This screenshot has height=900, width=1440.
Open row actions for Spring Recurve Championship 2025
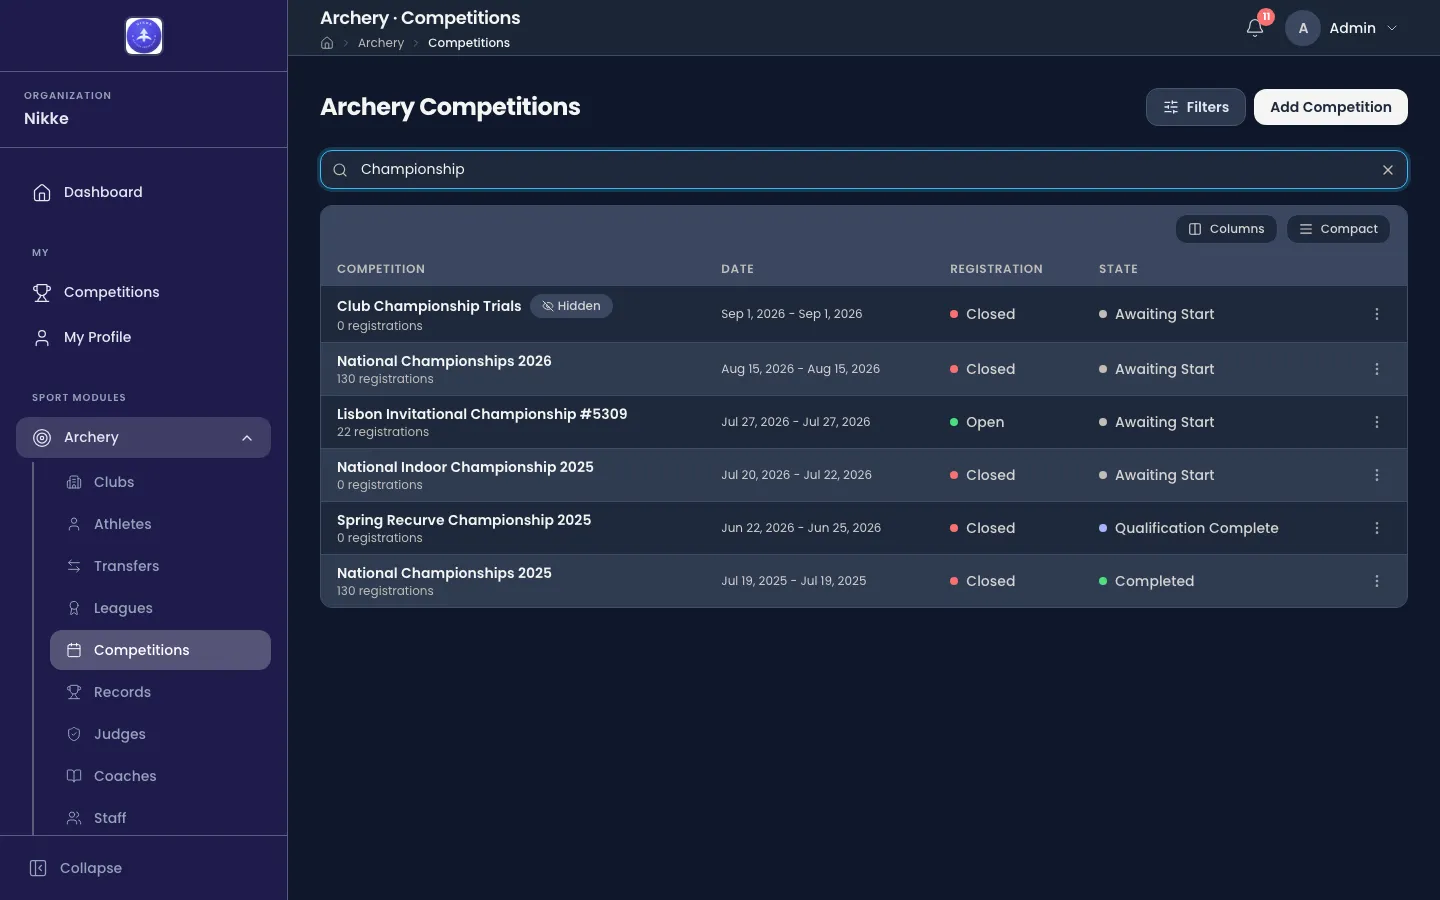[1377, 528]
